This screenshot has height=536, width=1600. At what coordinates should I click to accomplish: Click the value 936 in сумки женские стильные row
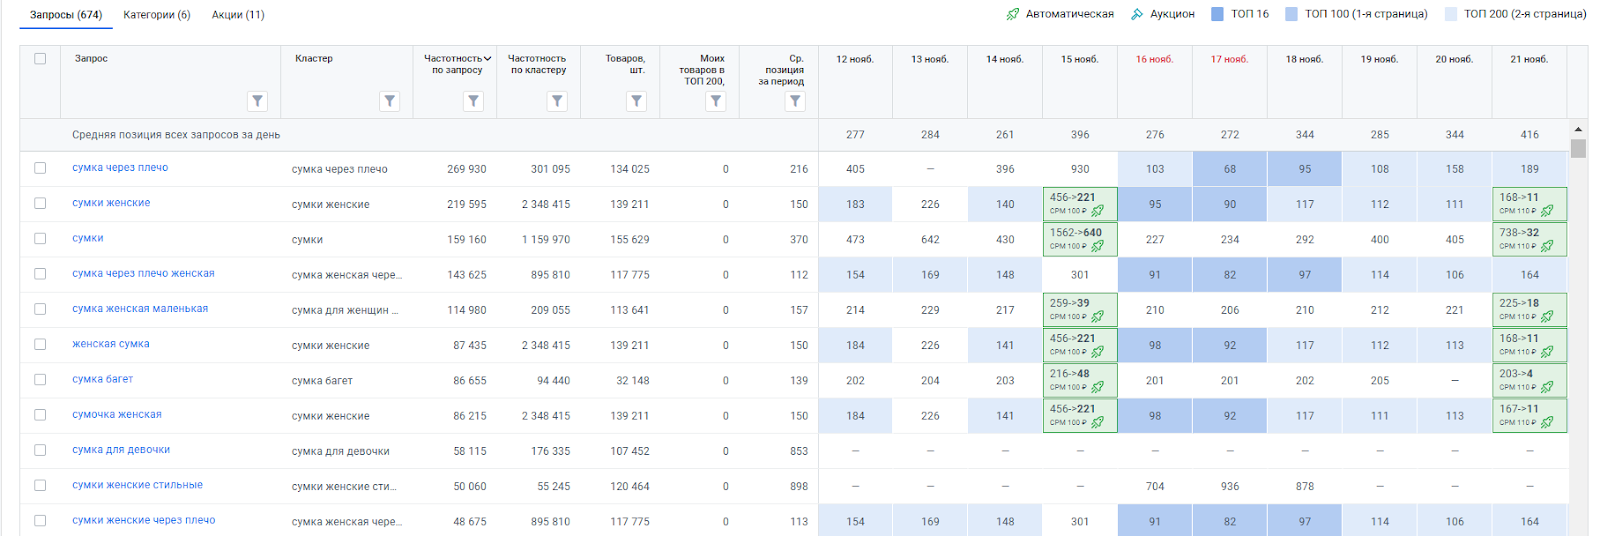click(x=1230, y=486)
